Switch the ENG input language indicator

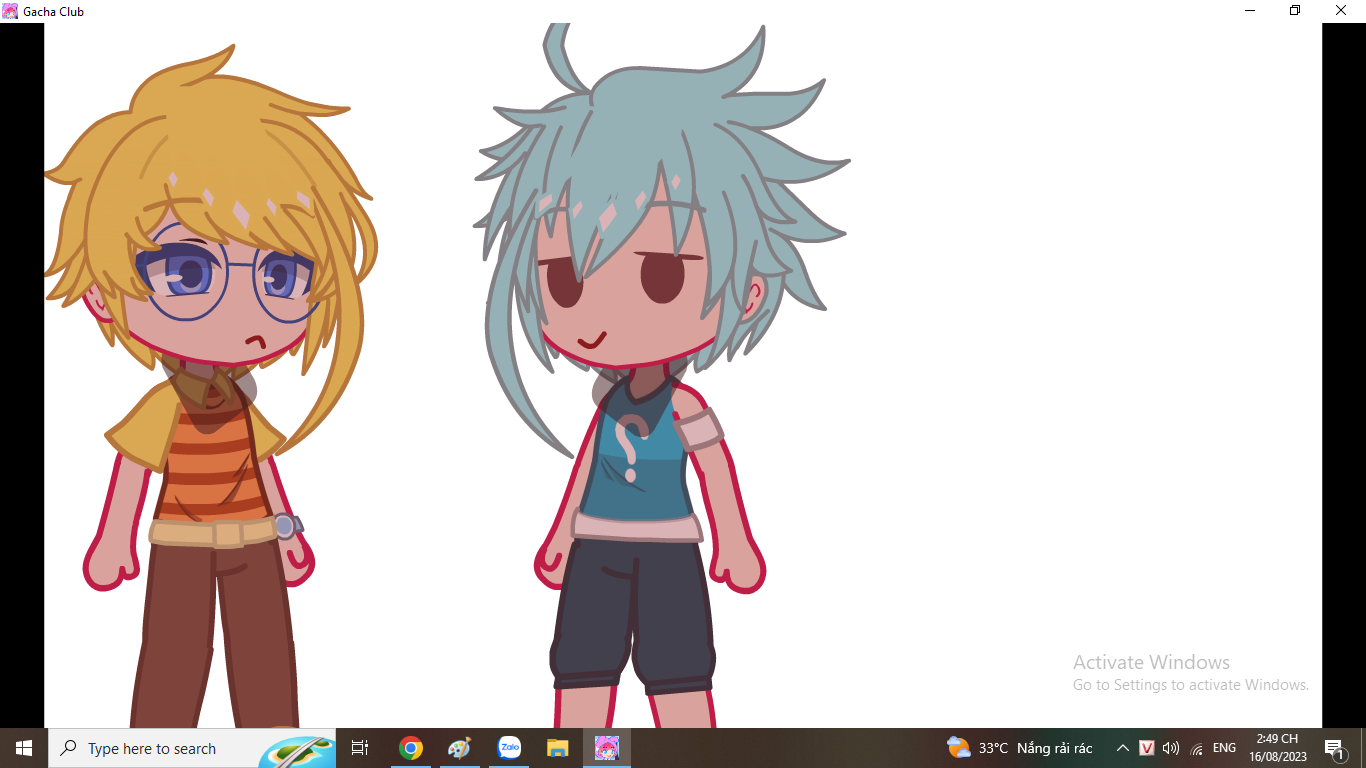1224,748
